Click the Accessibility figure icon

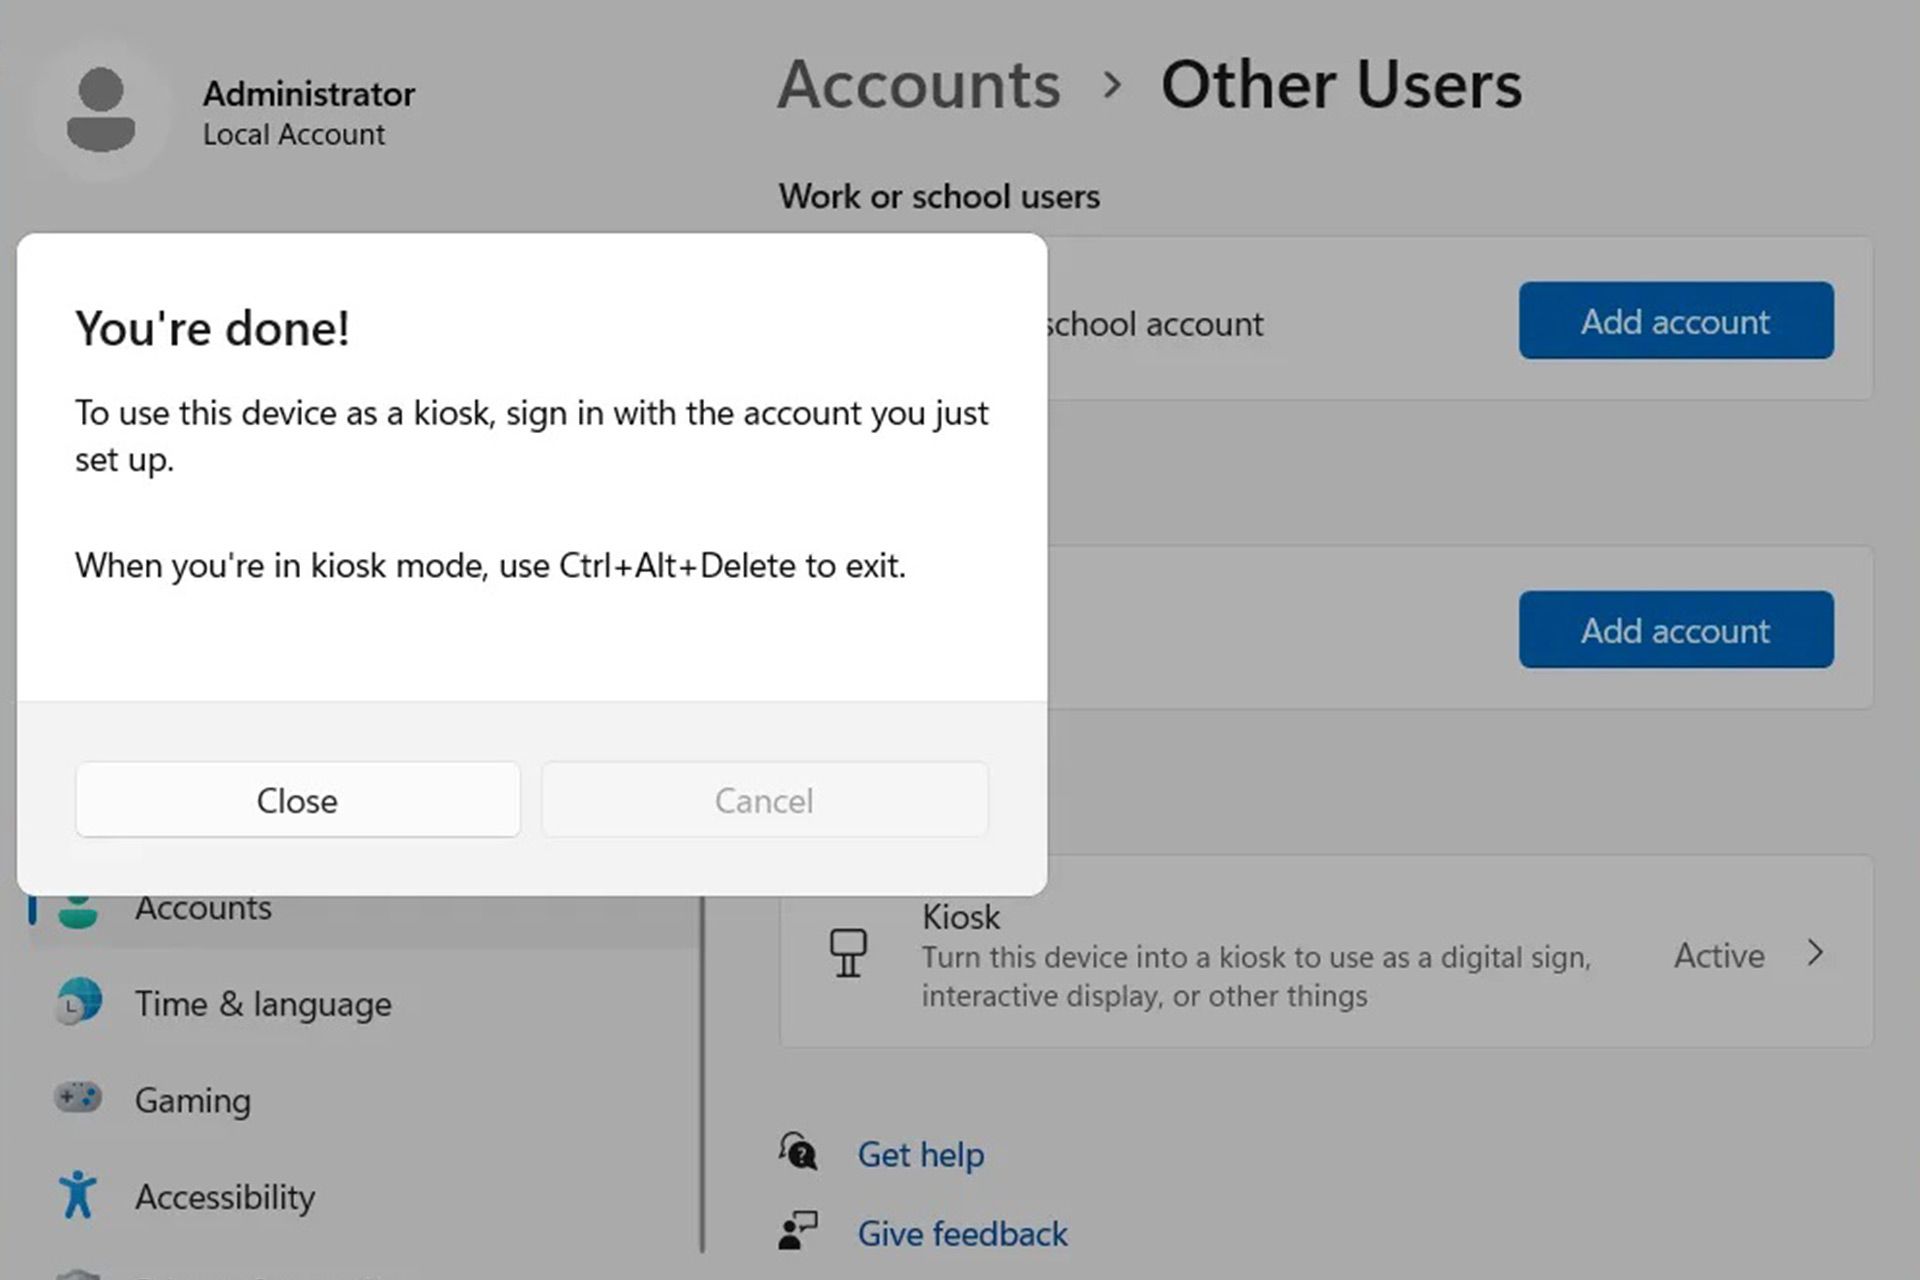pyautogui.click(x=78, y=1194)
